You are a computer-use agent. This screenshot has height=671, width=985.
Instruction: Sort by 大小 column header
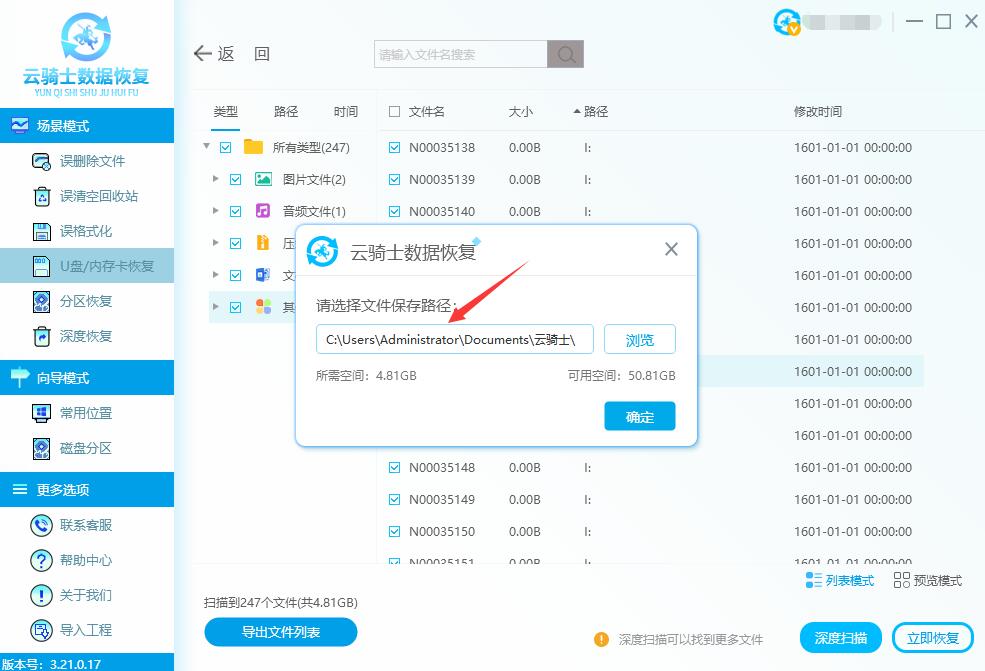tap(521, 112)
